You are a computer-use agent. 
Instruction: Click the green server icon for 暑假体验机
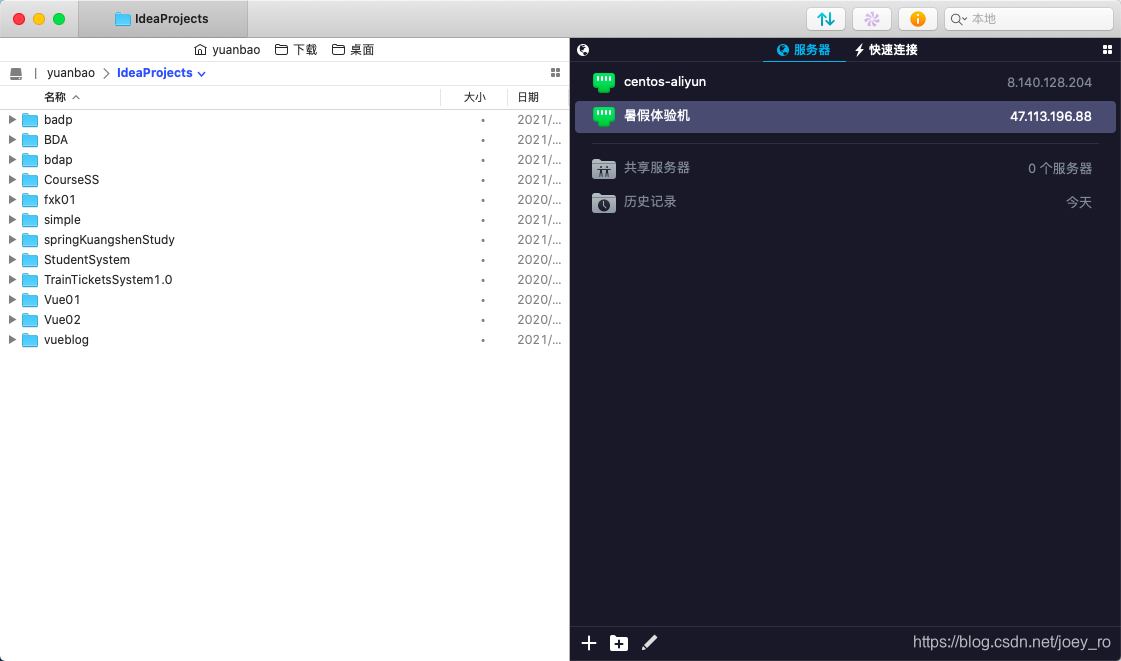[604, 116]
